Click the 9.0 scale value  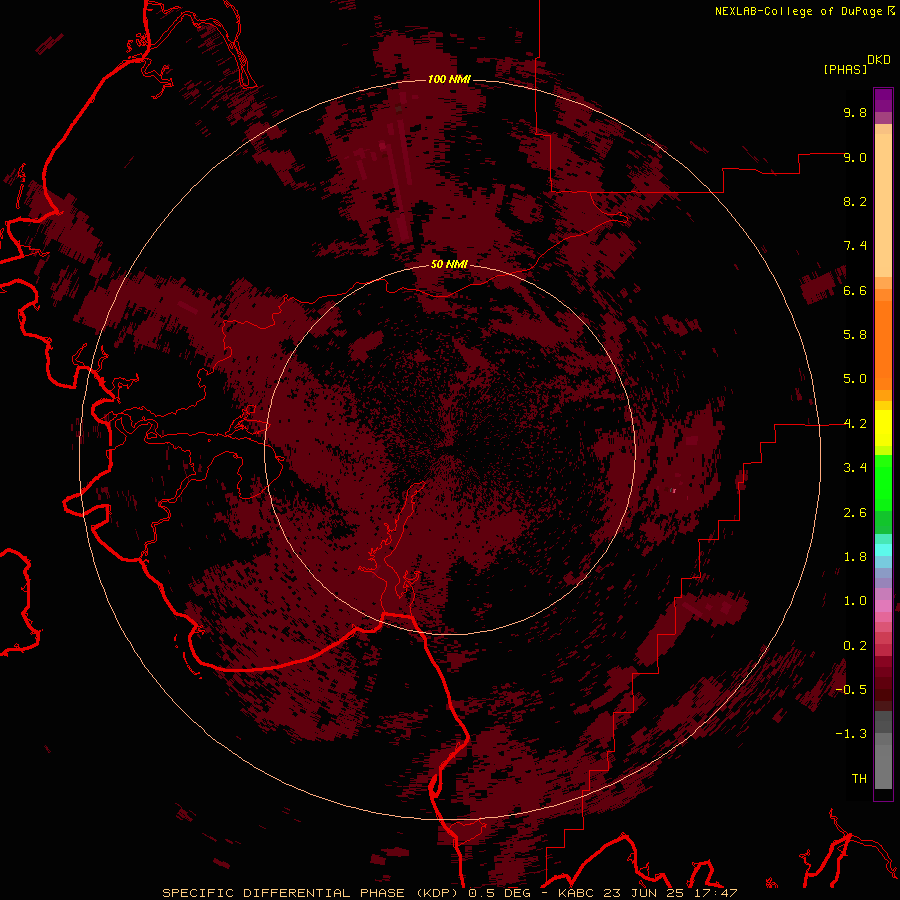tap(855, 157)
